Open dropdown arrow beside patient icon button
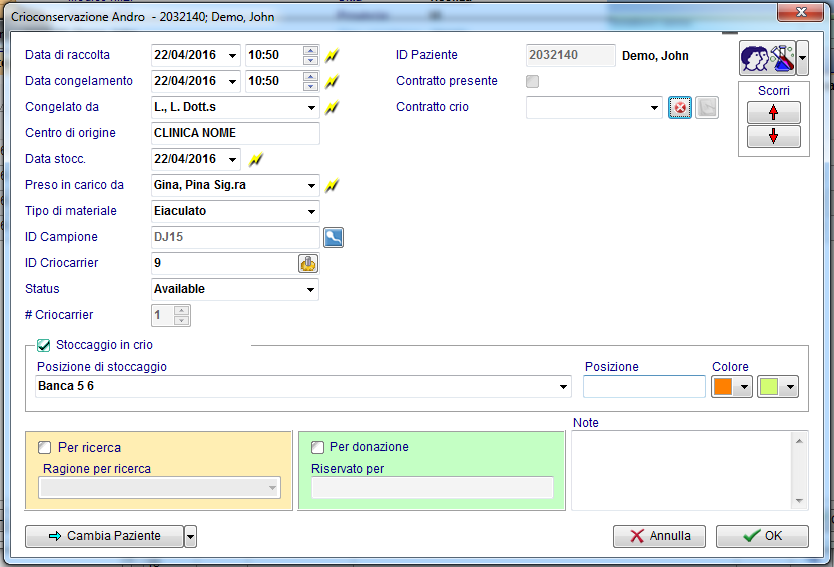 (x=803, y=57)
